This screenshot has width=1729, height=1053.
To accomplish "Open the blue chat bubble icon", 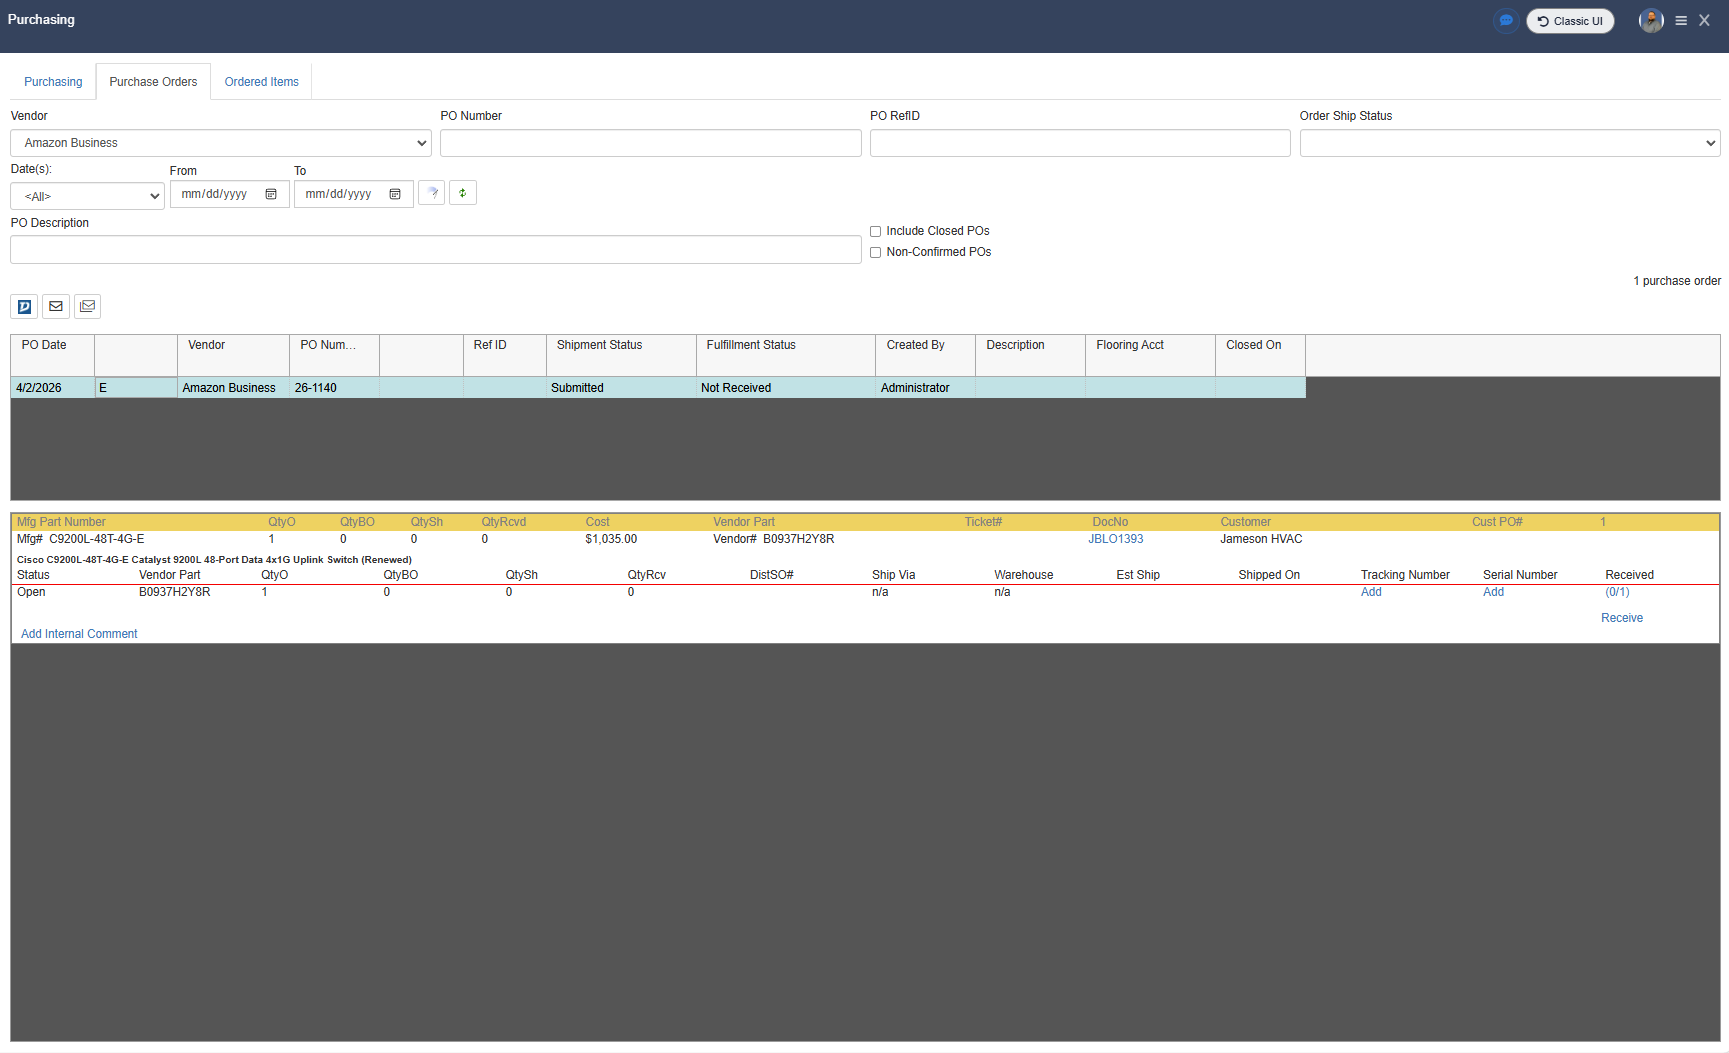I will pos(1505,21).
